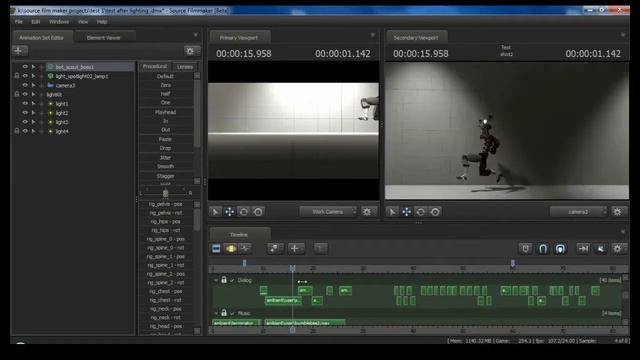Click the preset strength slider handle
The width and height of the screenshot is (640, 360).
165,193
